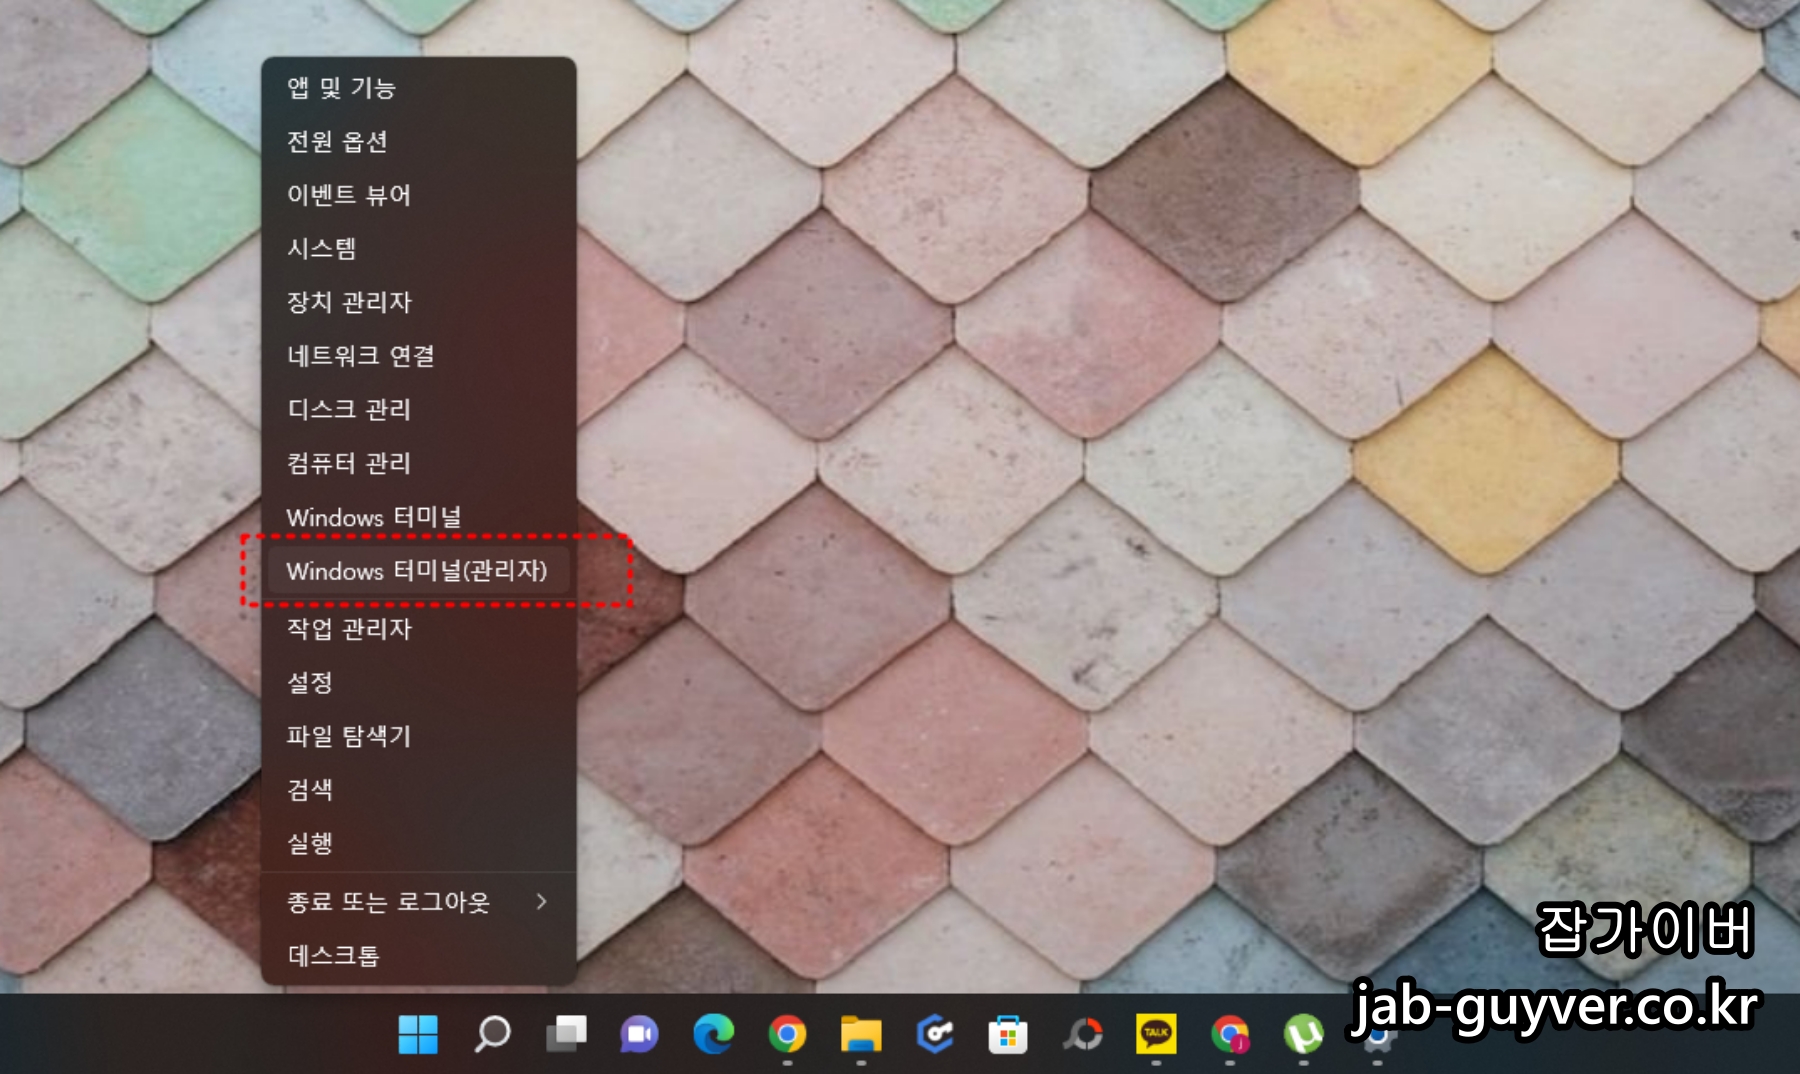Open 앱 및 기능 from the context menu
The width and height of the screenshot is (1800, 1074).
point(418,88)
